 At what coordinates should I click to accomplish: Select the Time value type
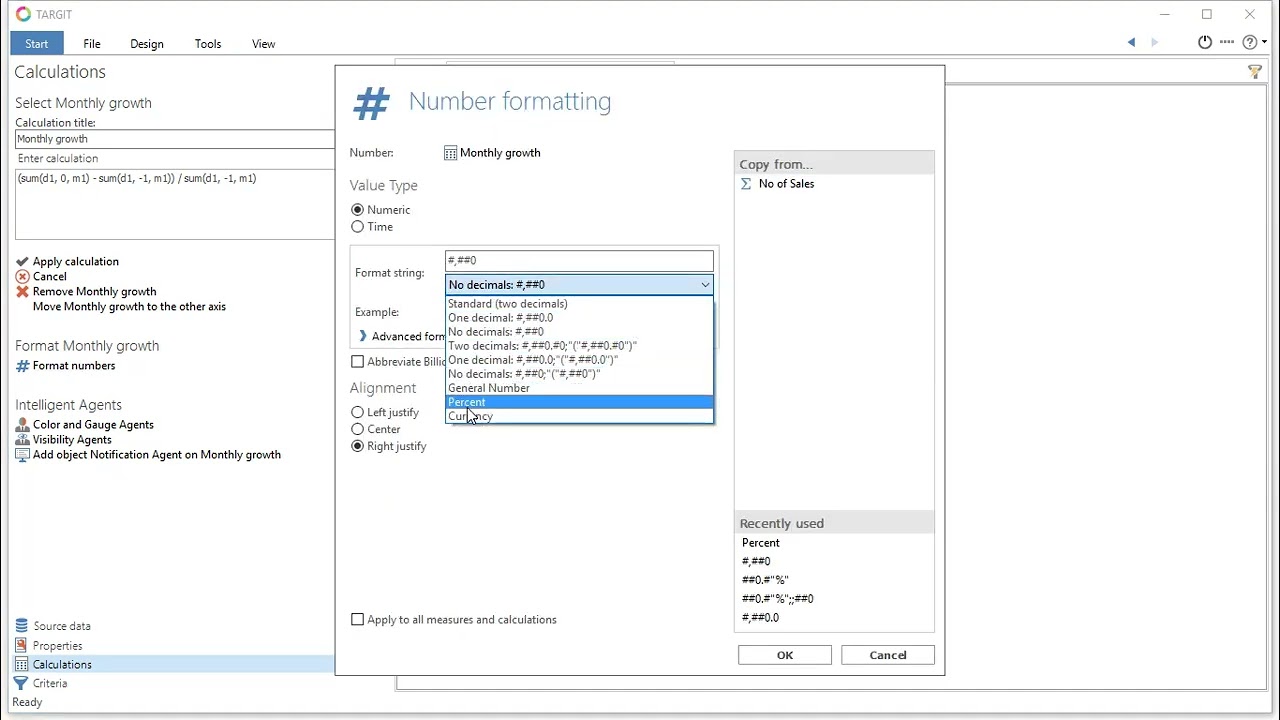click(357, 227)
